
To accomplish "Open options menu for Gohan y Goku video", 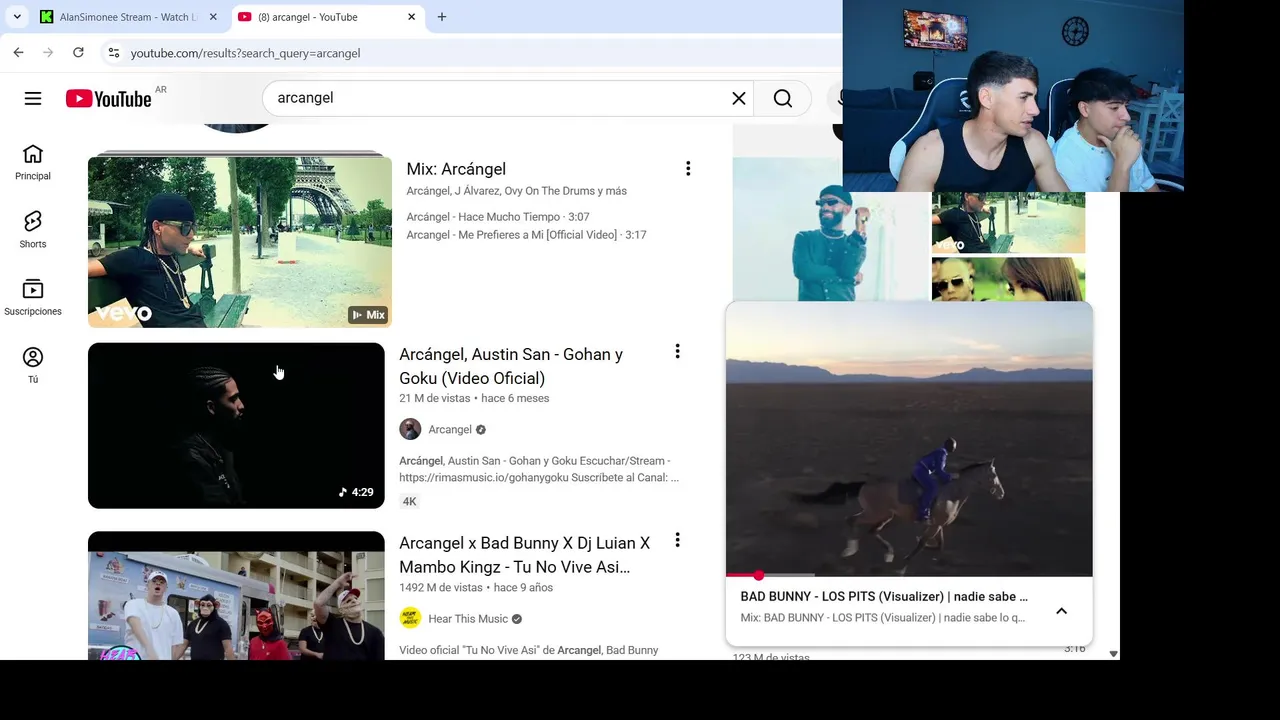I will (677, 351).
